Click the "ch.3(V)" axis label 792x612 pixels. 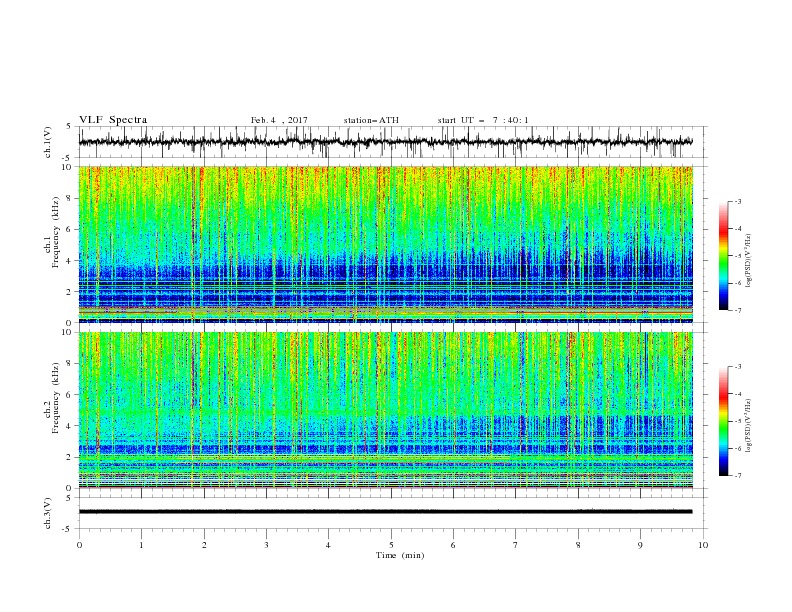(x=48, y=513)
